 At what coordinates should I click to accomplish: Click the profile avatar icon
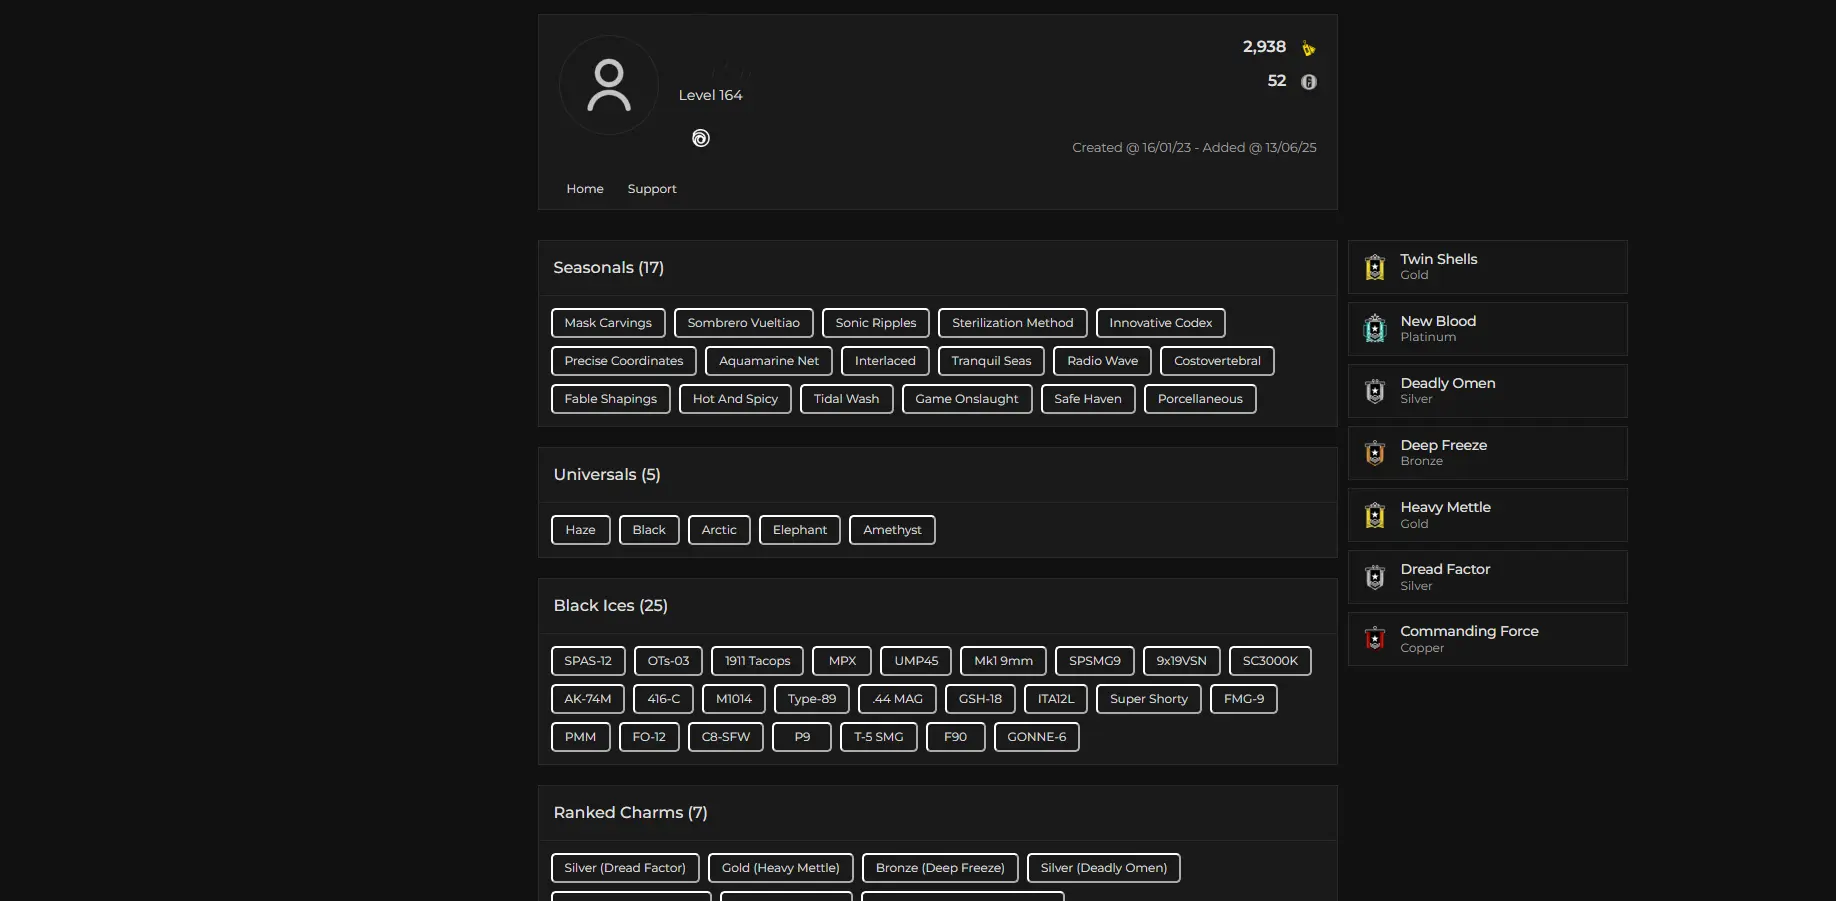pyautogui.click(x=609, y=85)
